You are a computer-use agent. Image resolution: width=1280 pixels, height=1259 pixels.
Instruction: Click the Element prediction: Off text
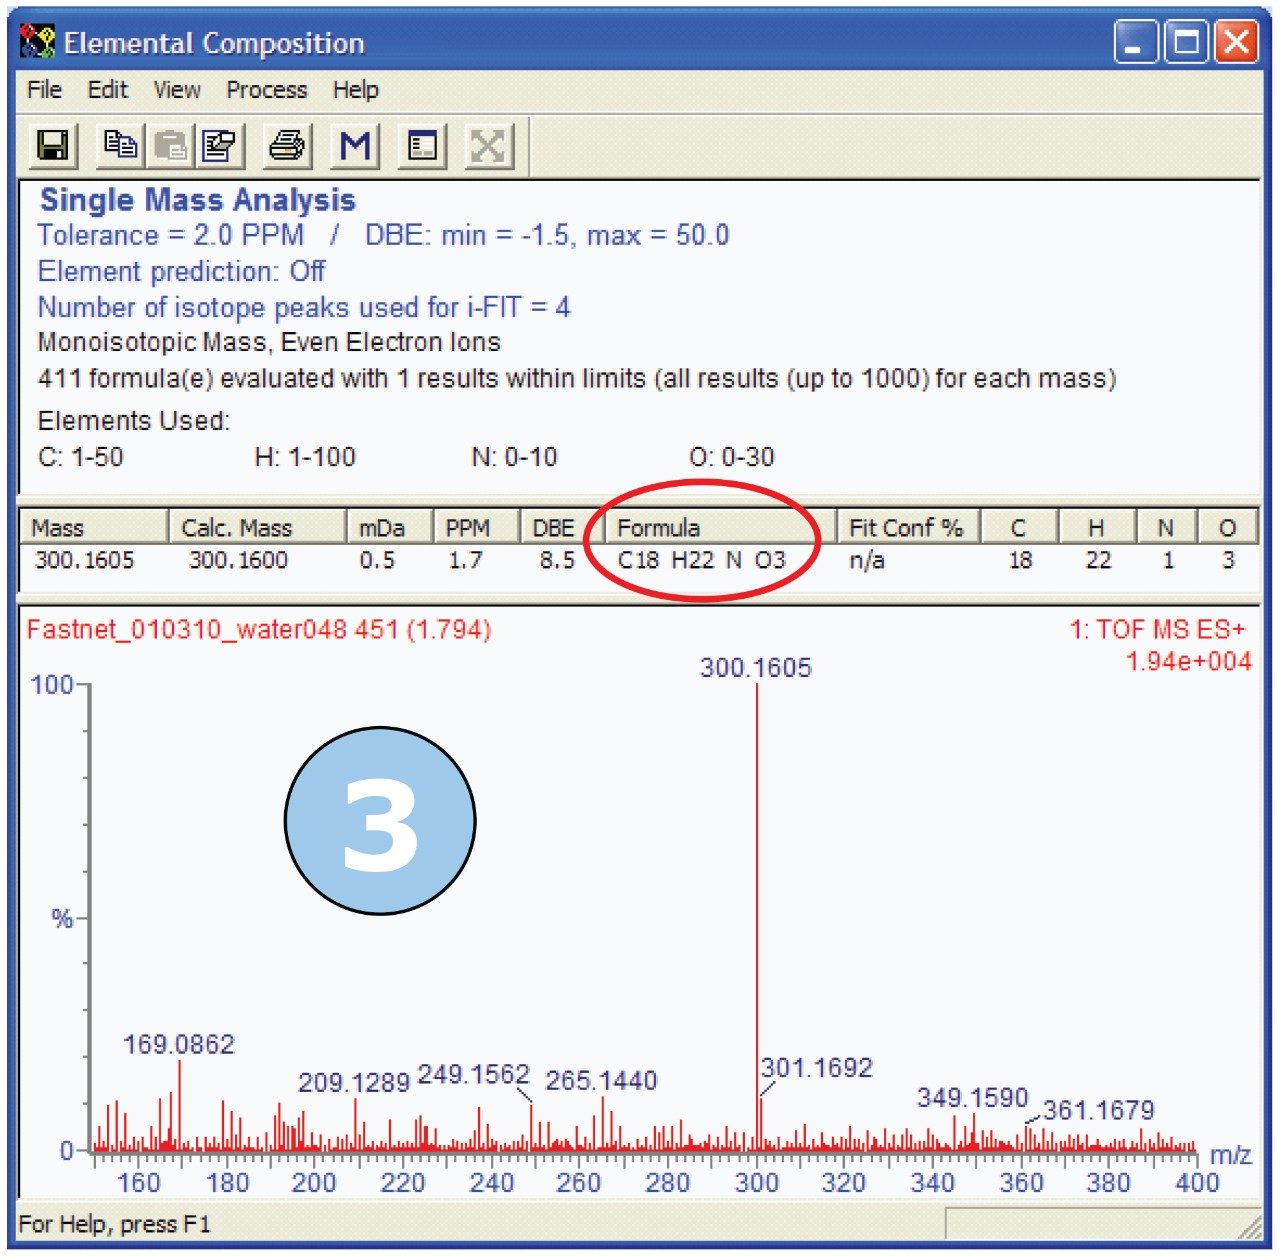(182, 271)
